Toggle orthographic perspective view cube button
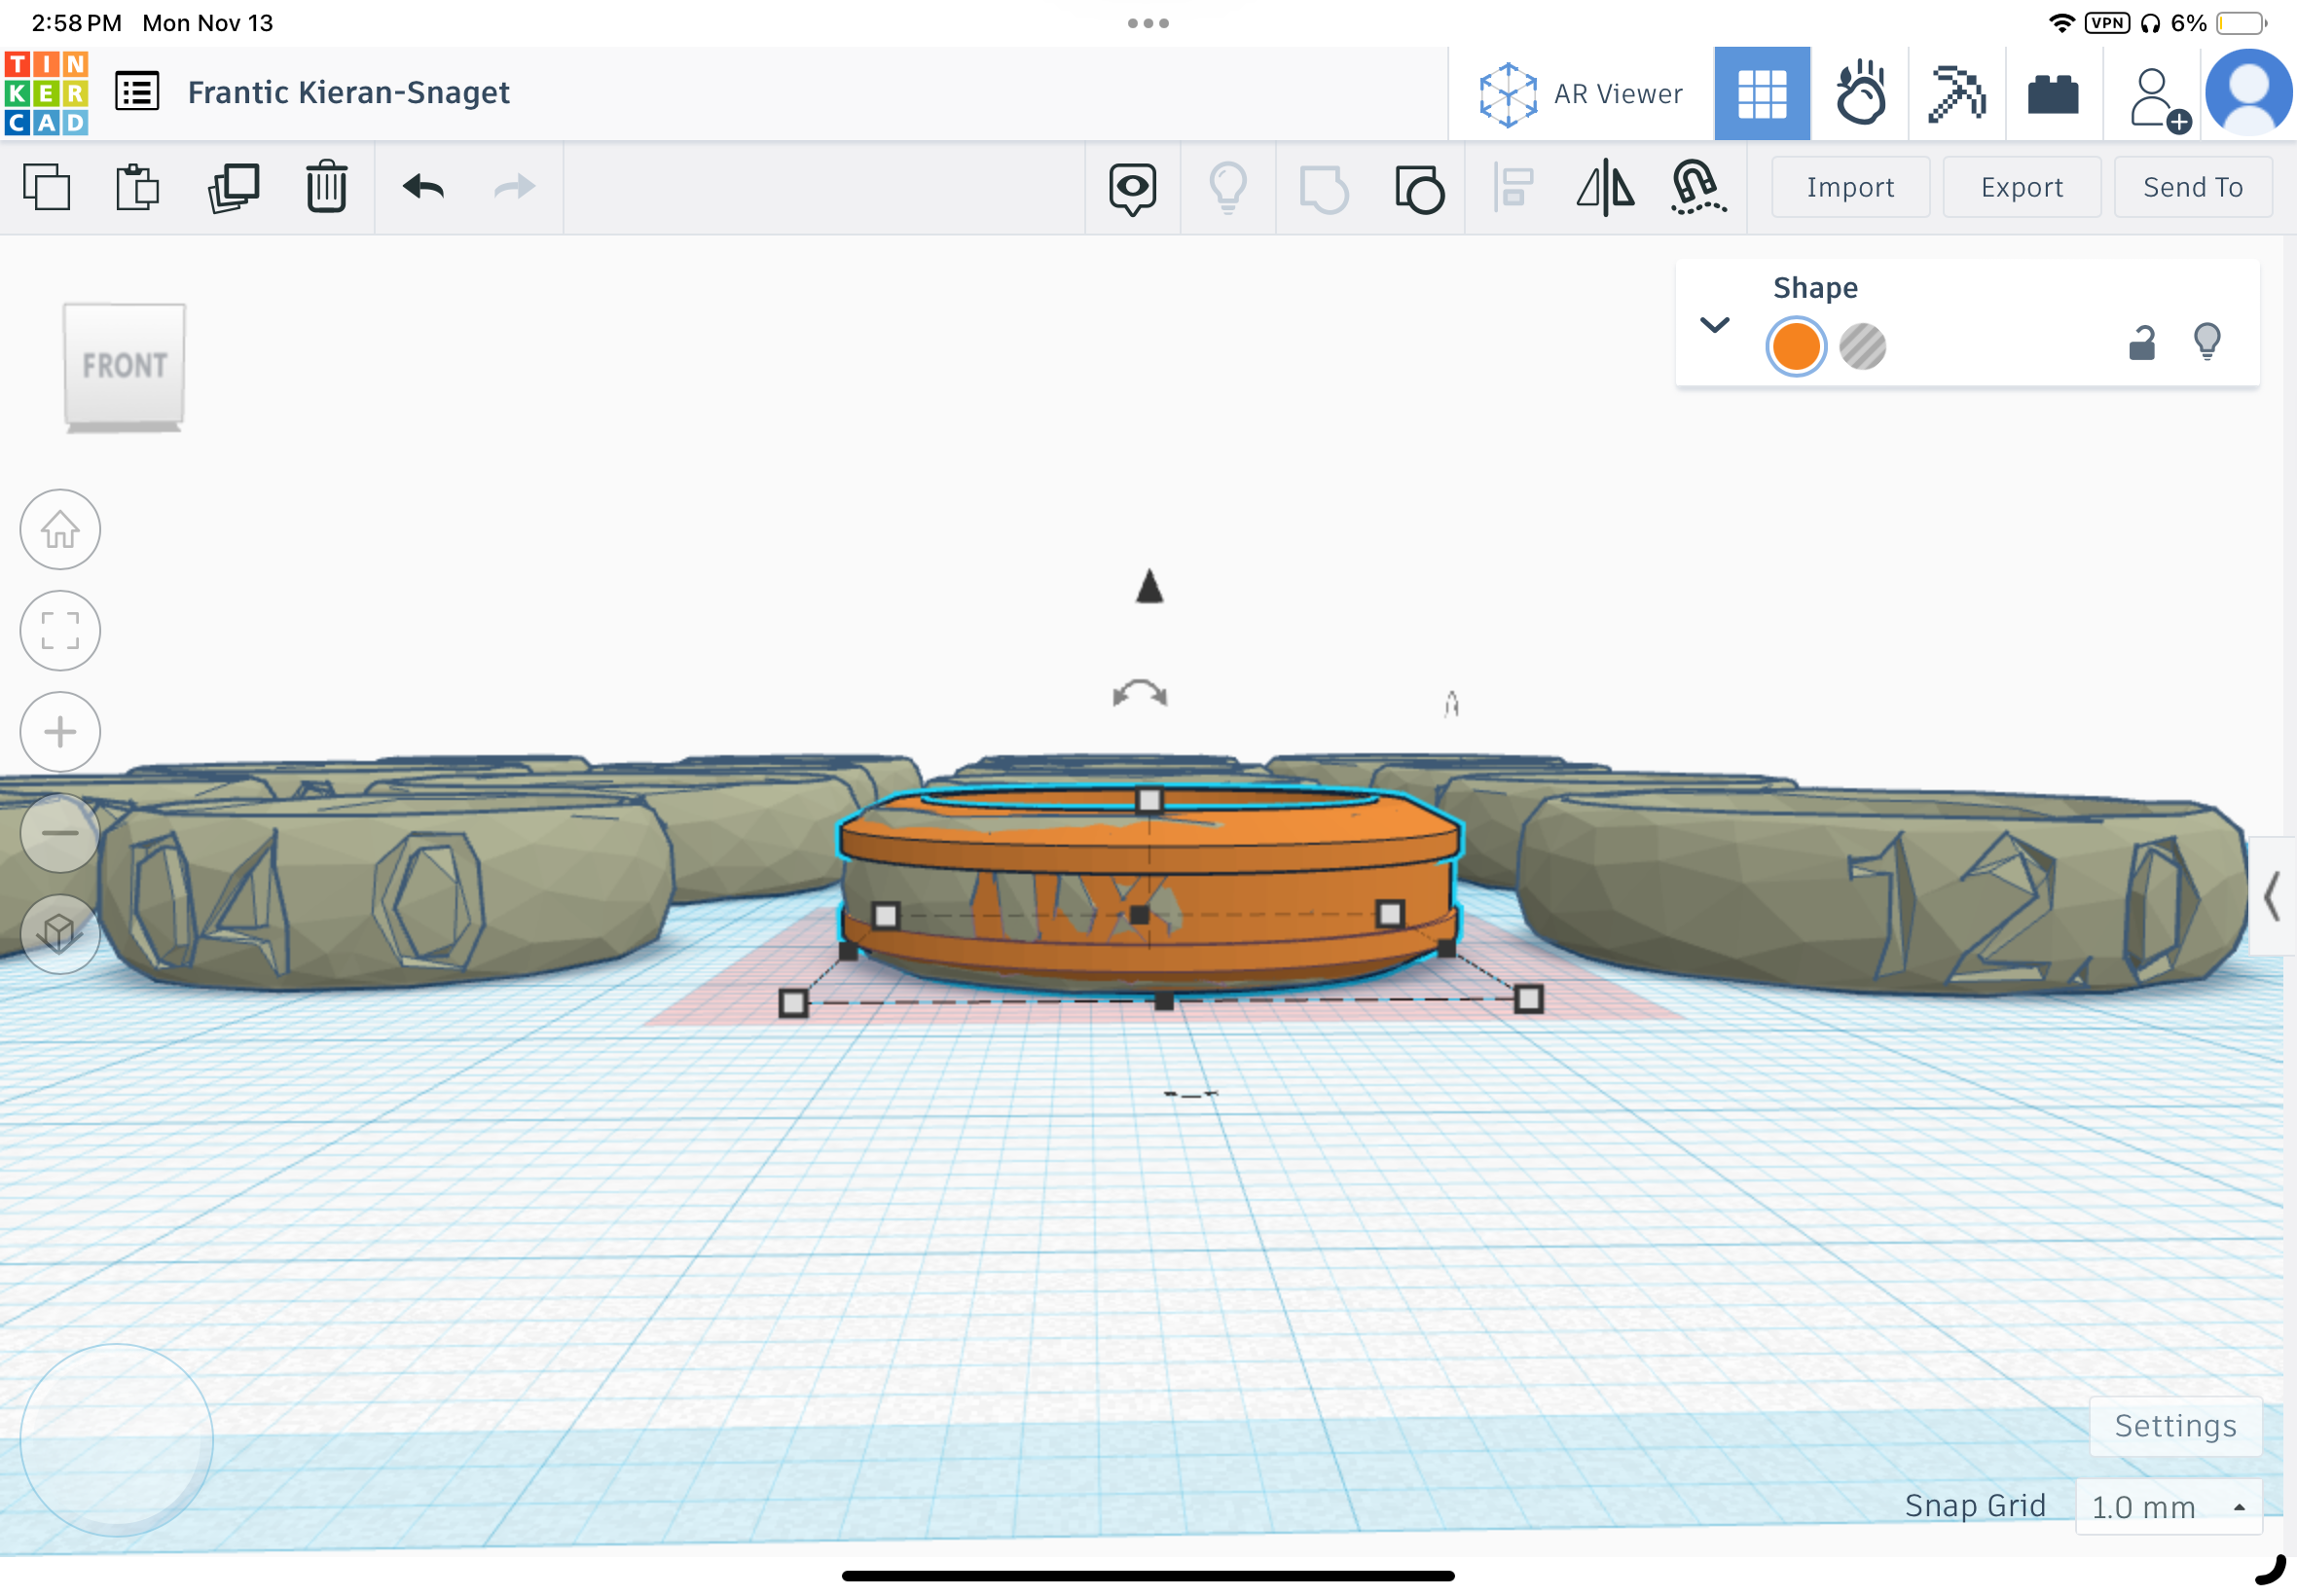 coord(60,933)
